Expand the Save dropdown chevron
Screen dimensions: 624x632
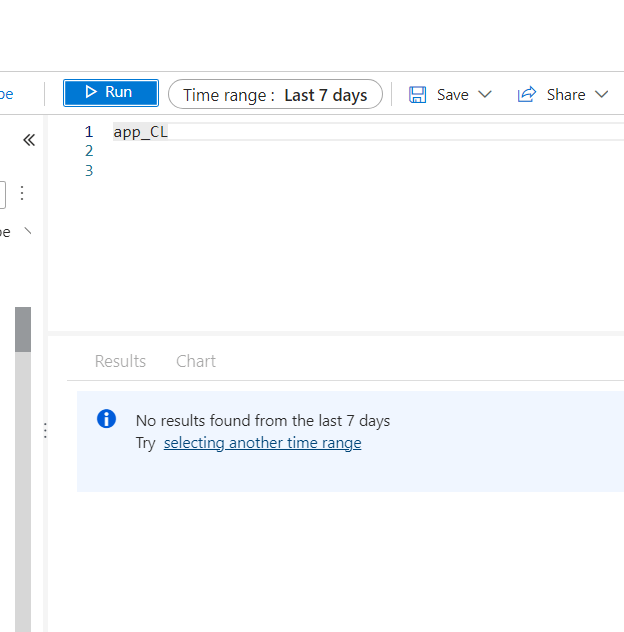click(485, 94)
